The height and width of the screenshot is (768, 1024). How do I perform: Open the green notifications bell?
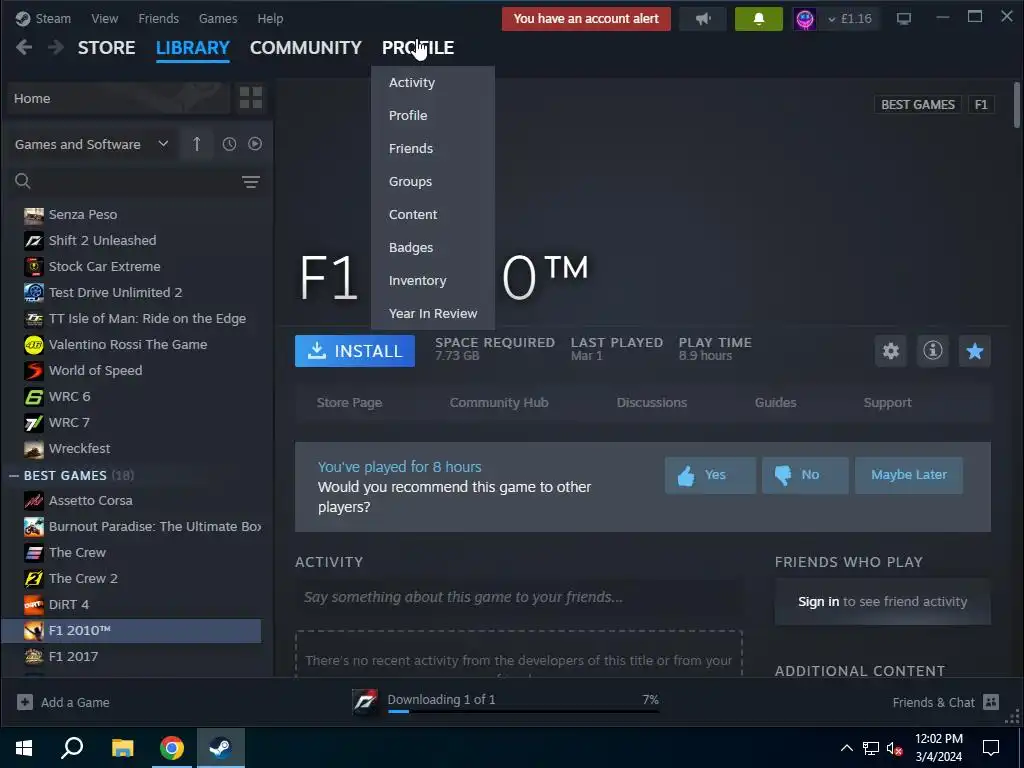[758, 19]
